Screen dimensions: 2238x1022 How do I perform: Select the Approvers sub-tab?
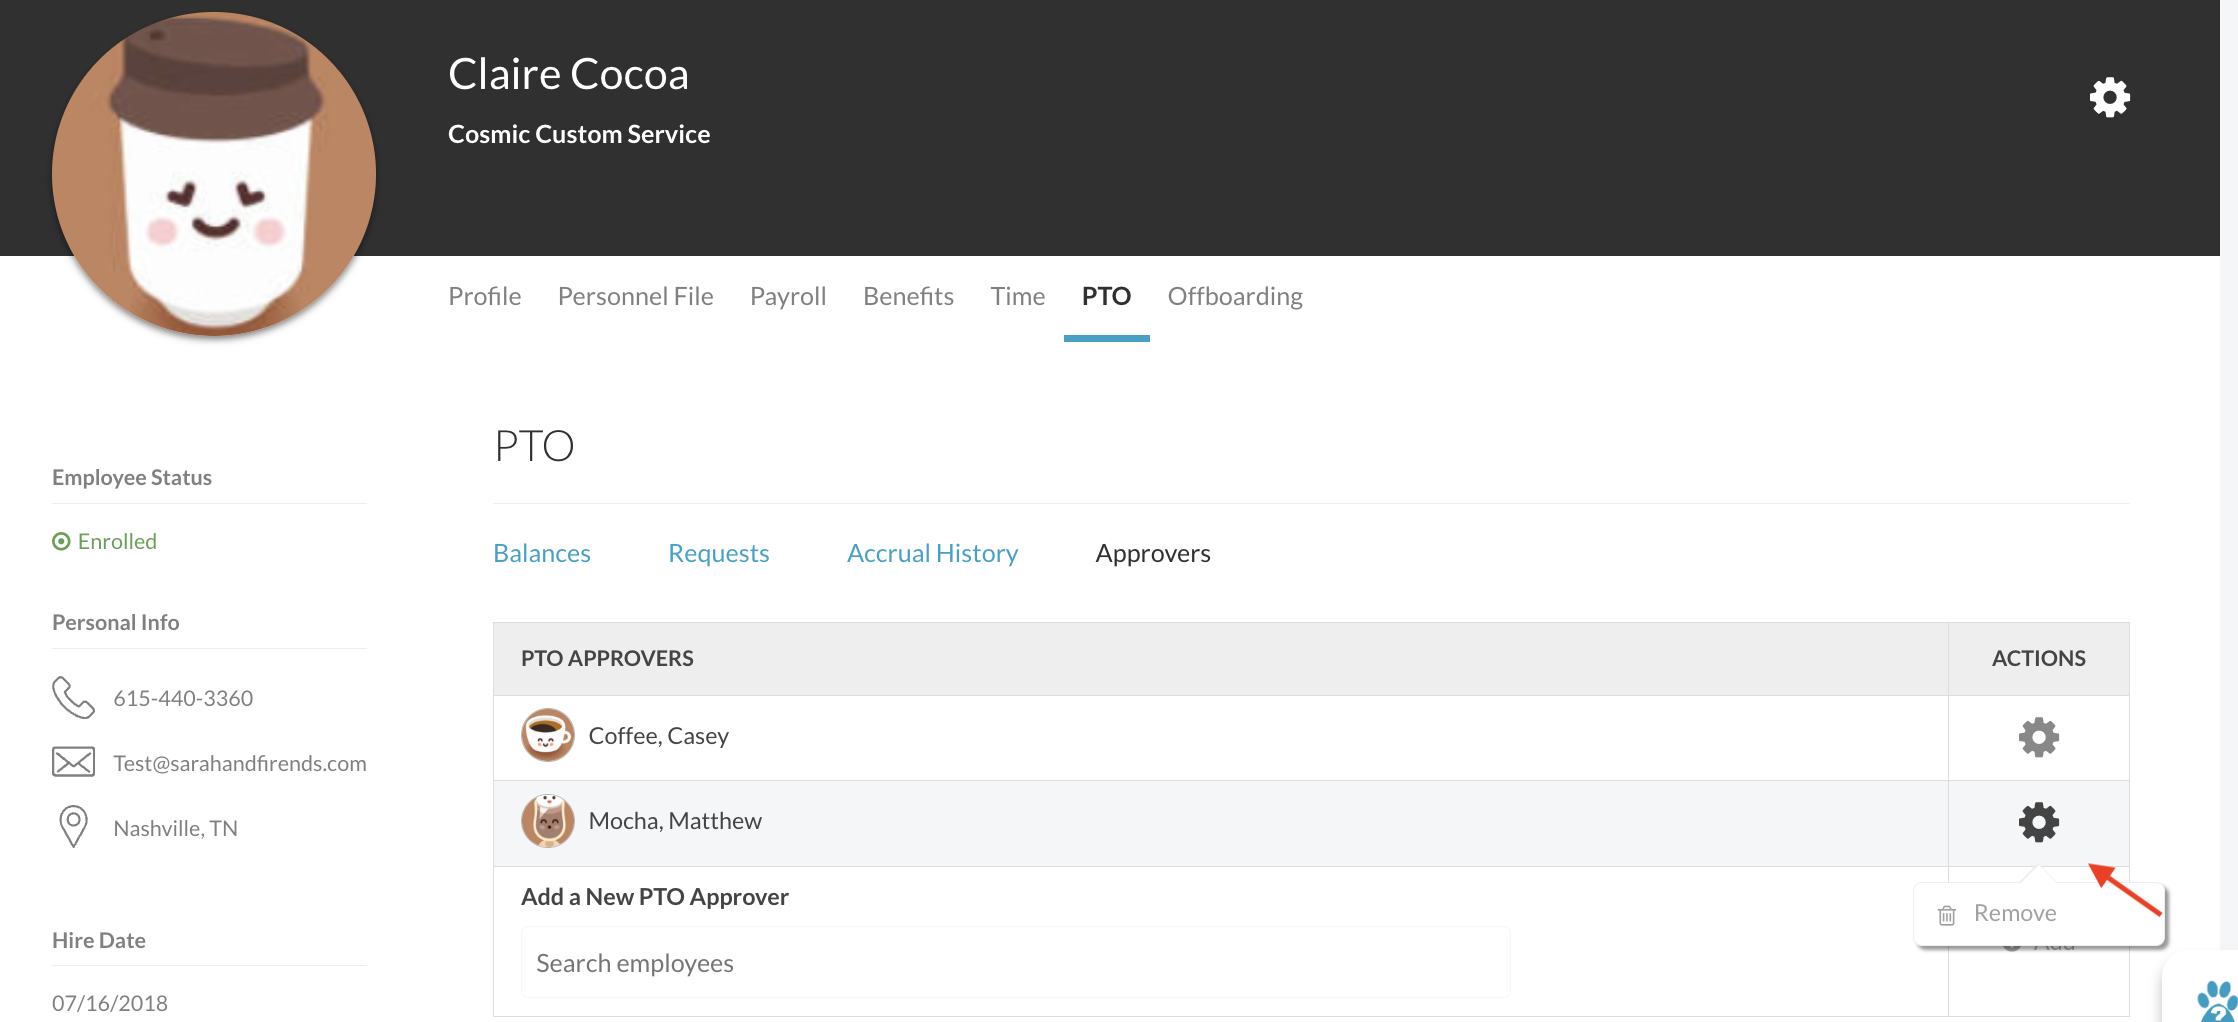coord(1153,553)
